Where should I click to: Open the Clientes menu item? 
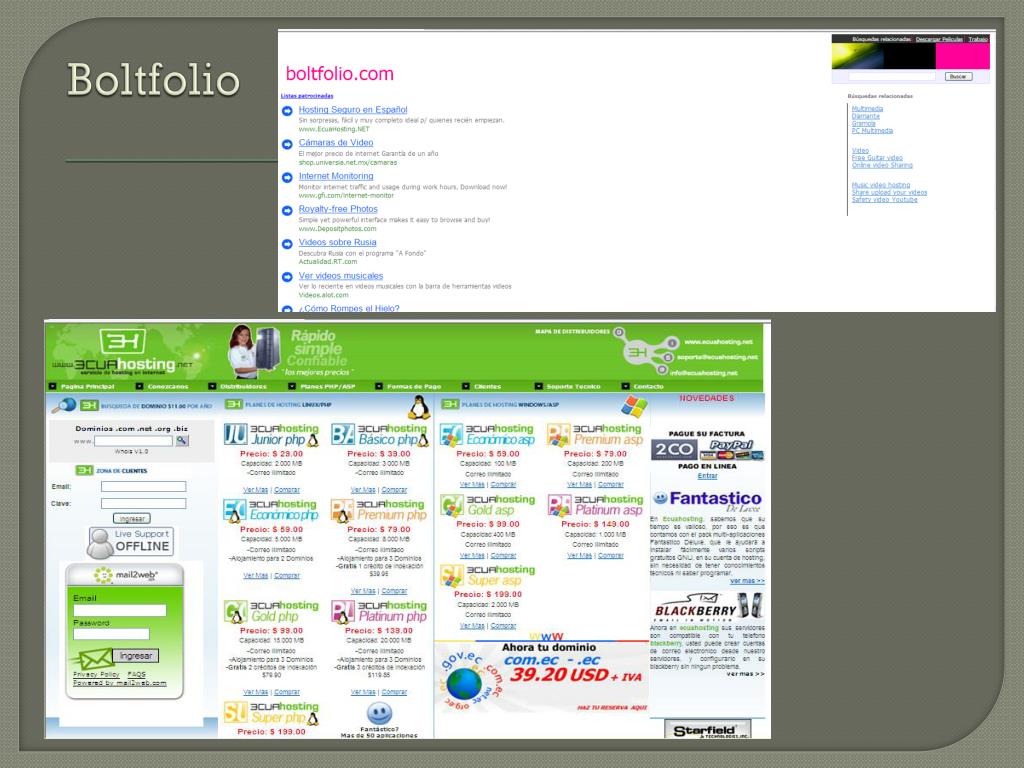[x=487, y=387]
